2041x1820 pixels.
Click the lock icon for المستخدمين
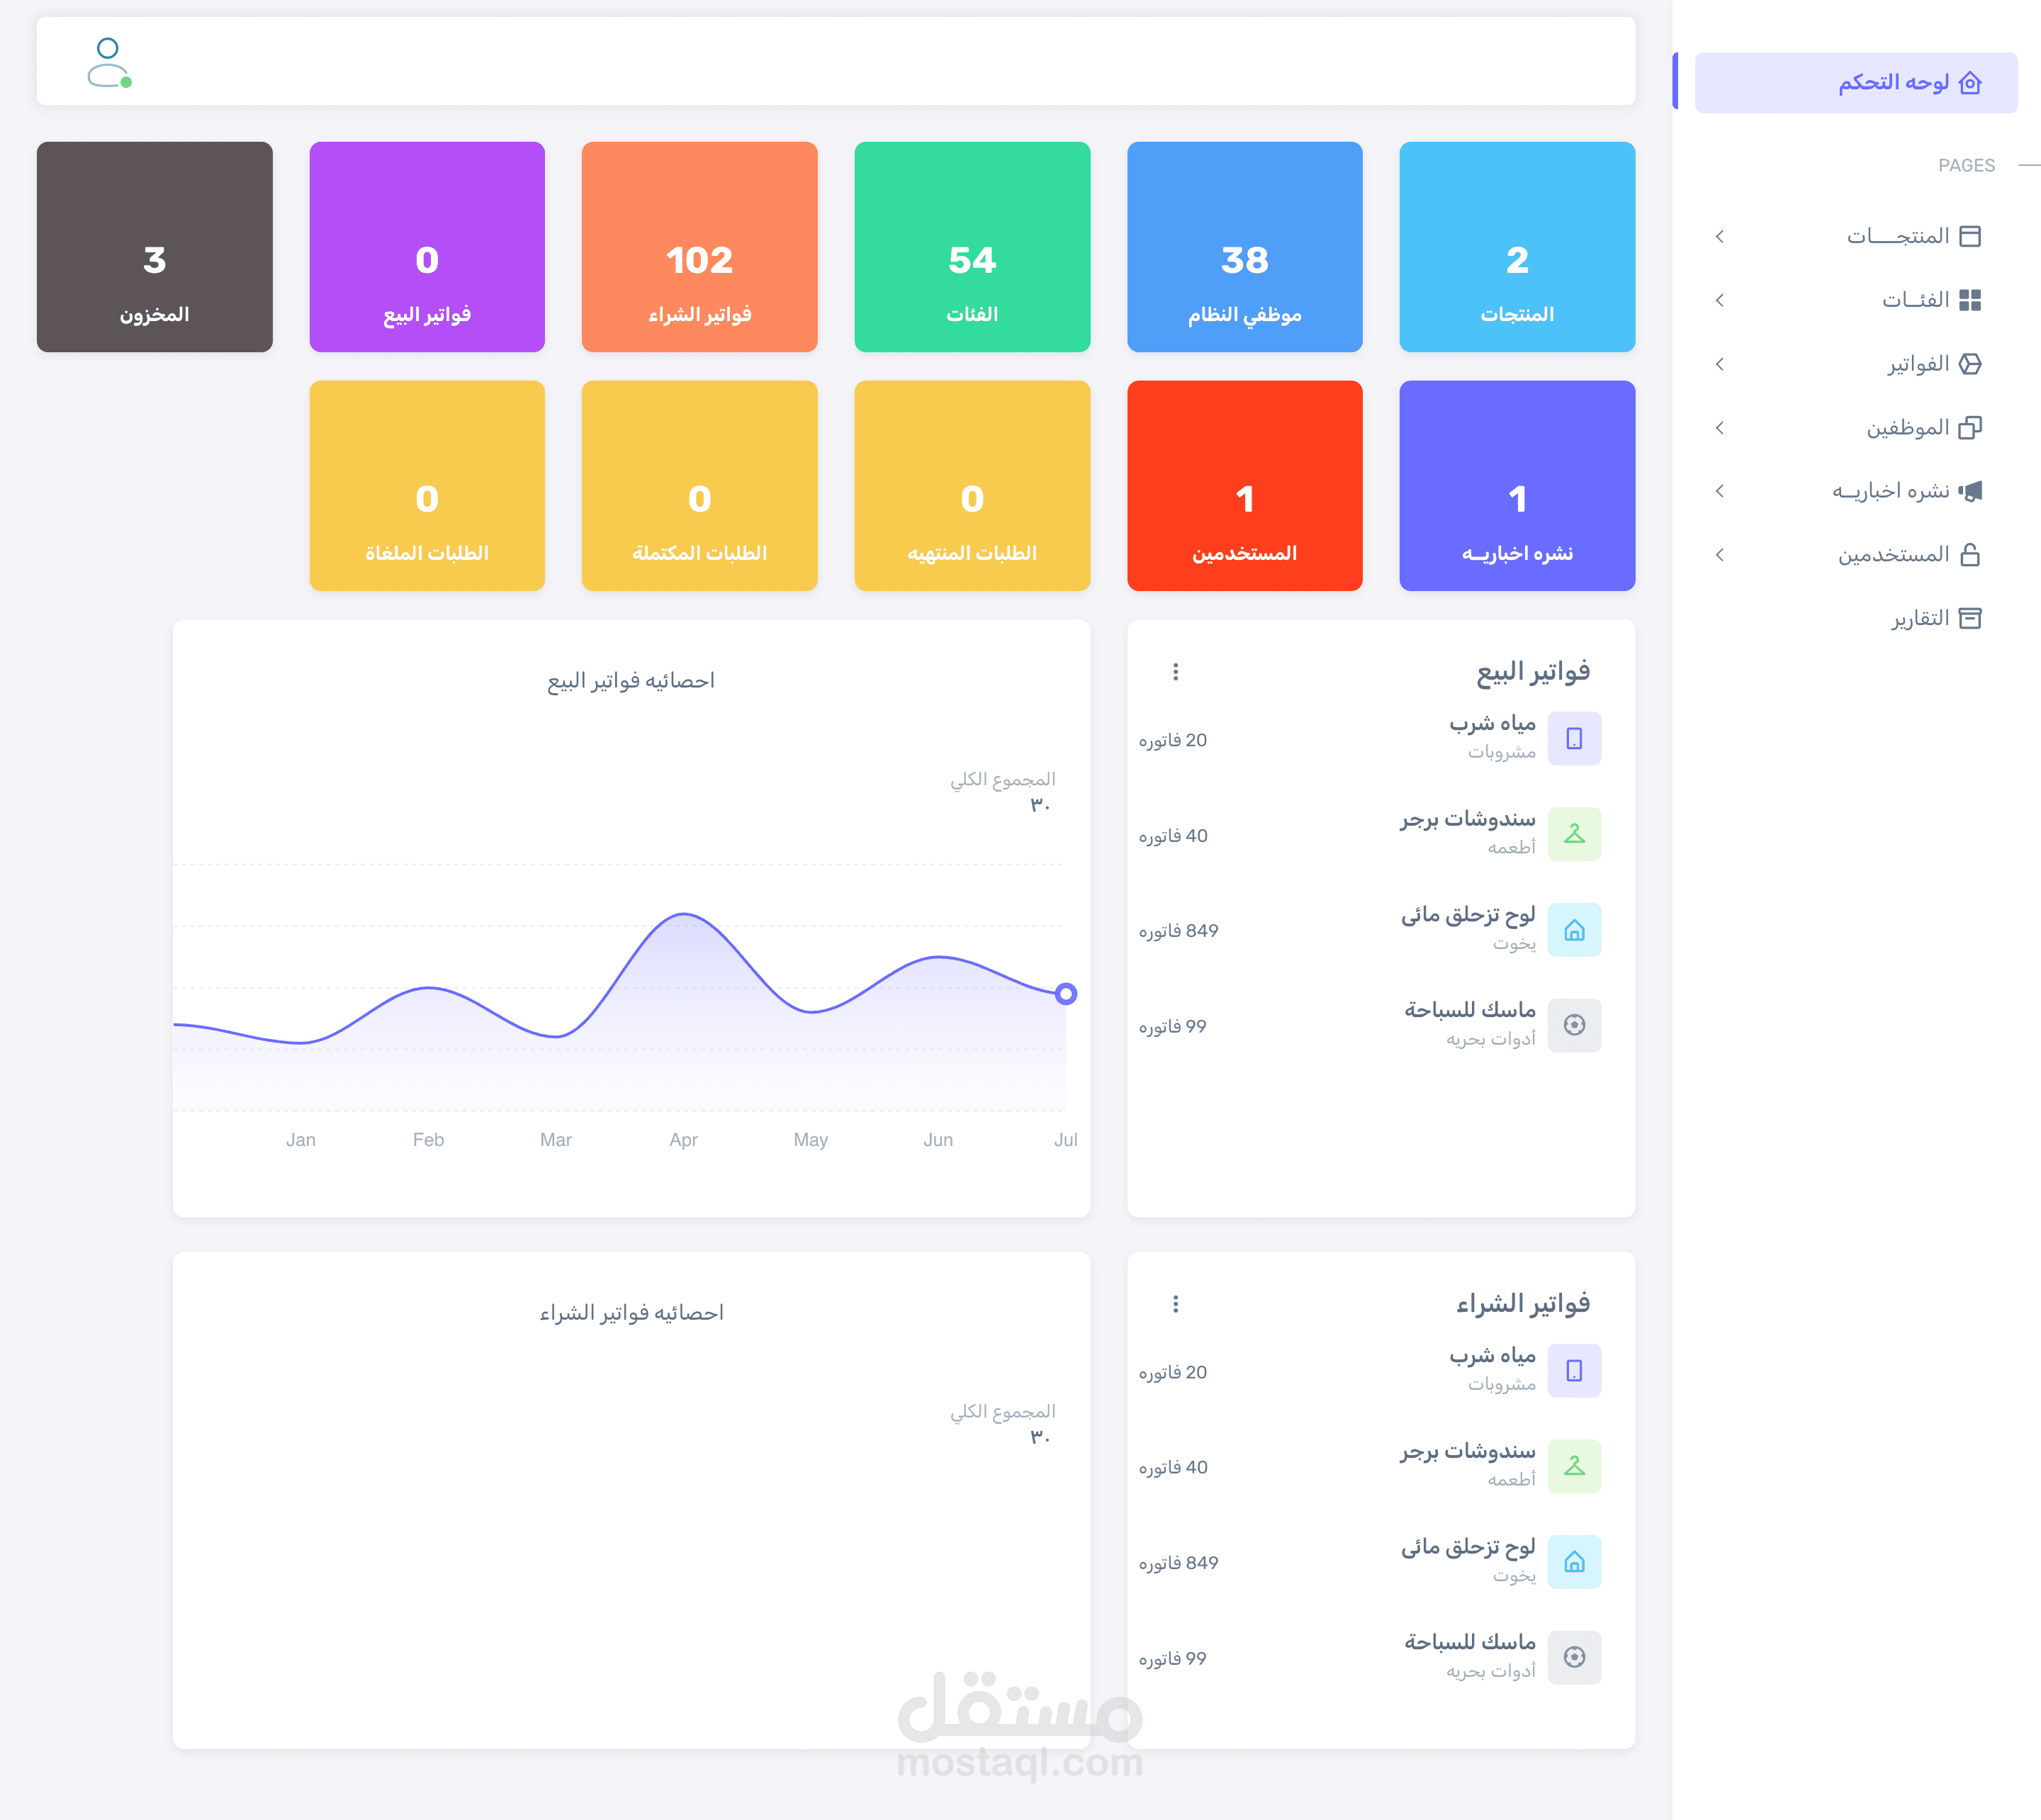[x=1969, y=555]
